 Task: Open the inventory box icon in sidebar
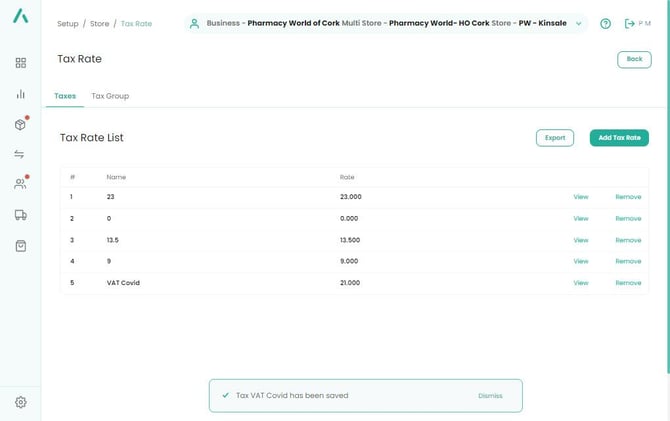pos(21,124)
